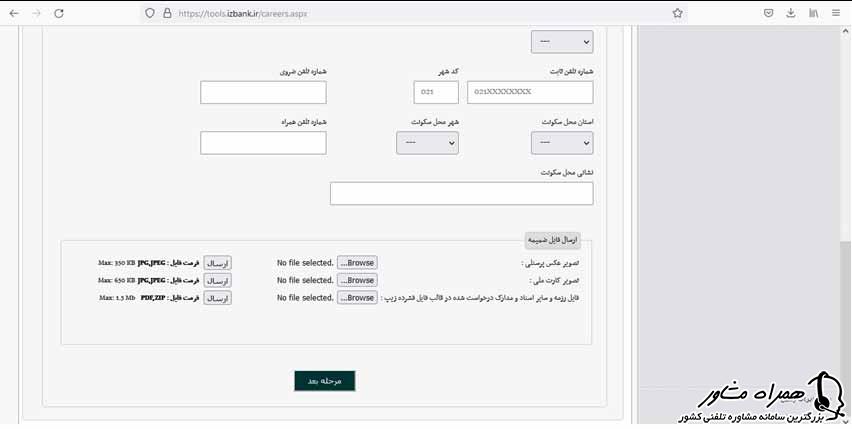Click the ارسال فایل ضمیمه section header

coord(553,239)
